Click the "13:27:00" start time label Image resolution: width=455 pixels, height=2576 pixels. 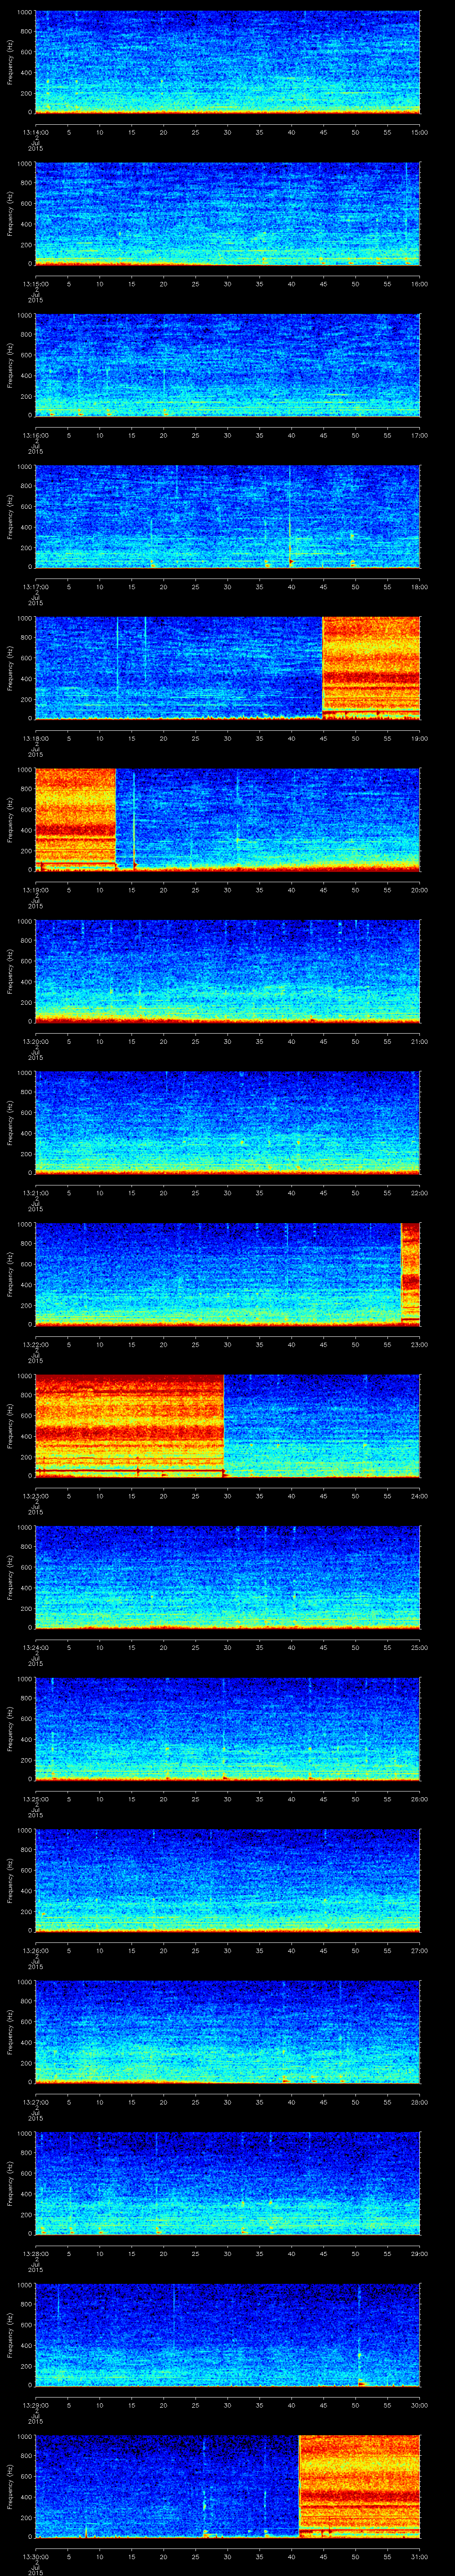pos(35,2102)
